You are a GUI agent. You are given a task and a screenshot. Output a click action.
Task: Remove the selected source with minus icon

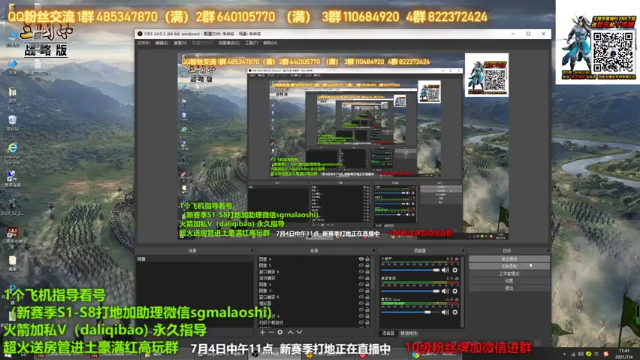[271, 332]
